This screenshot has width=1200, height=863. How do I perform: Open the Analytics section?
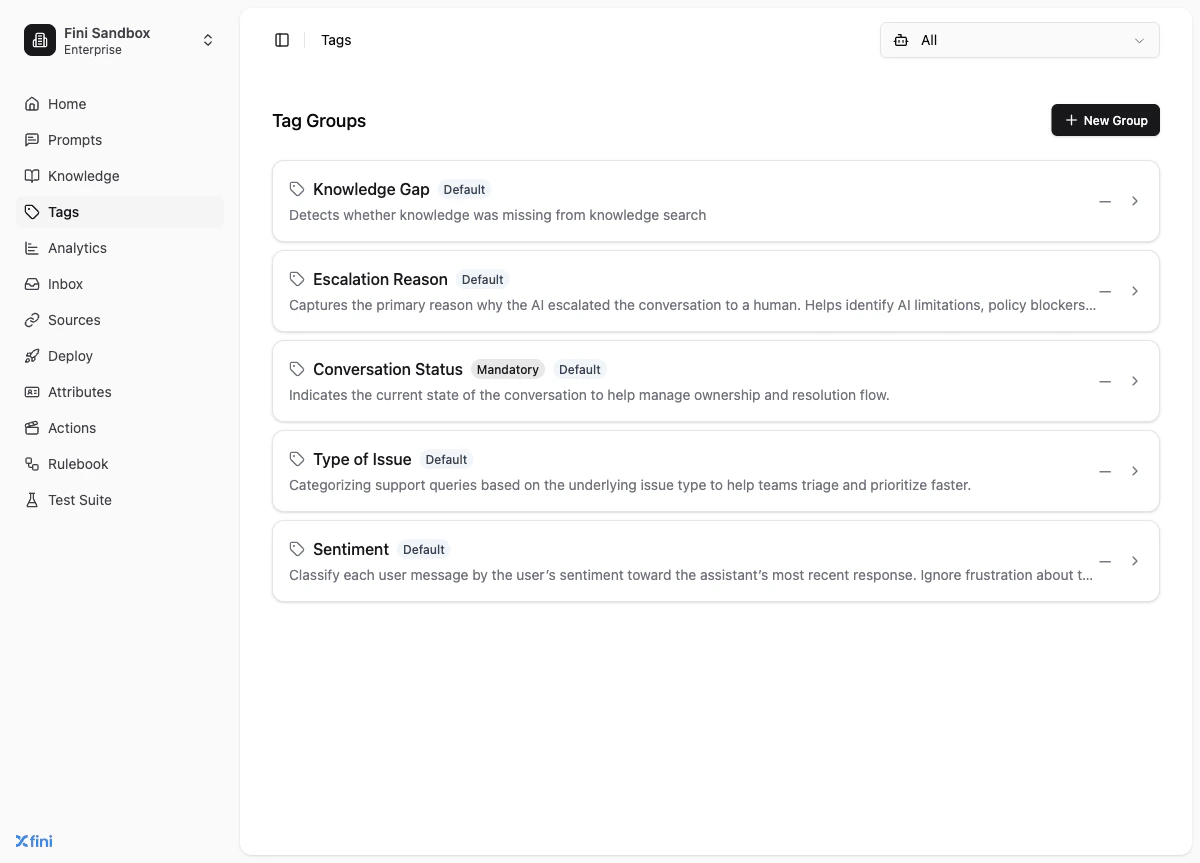77,248
